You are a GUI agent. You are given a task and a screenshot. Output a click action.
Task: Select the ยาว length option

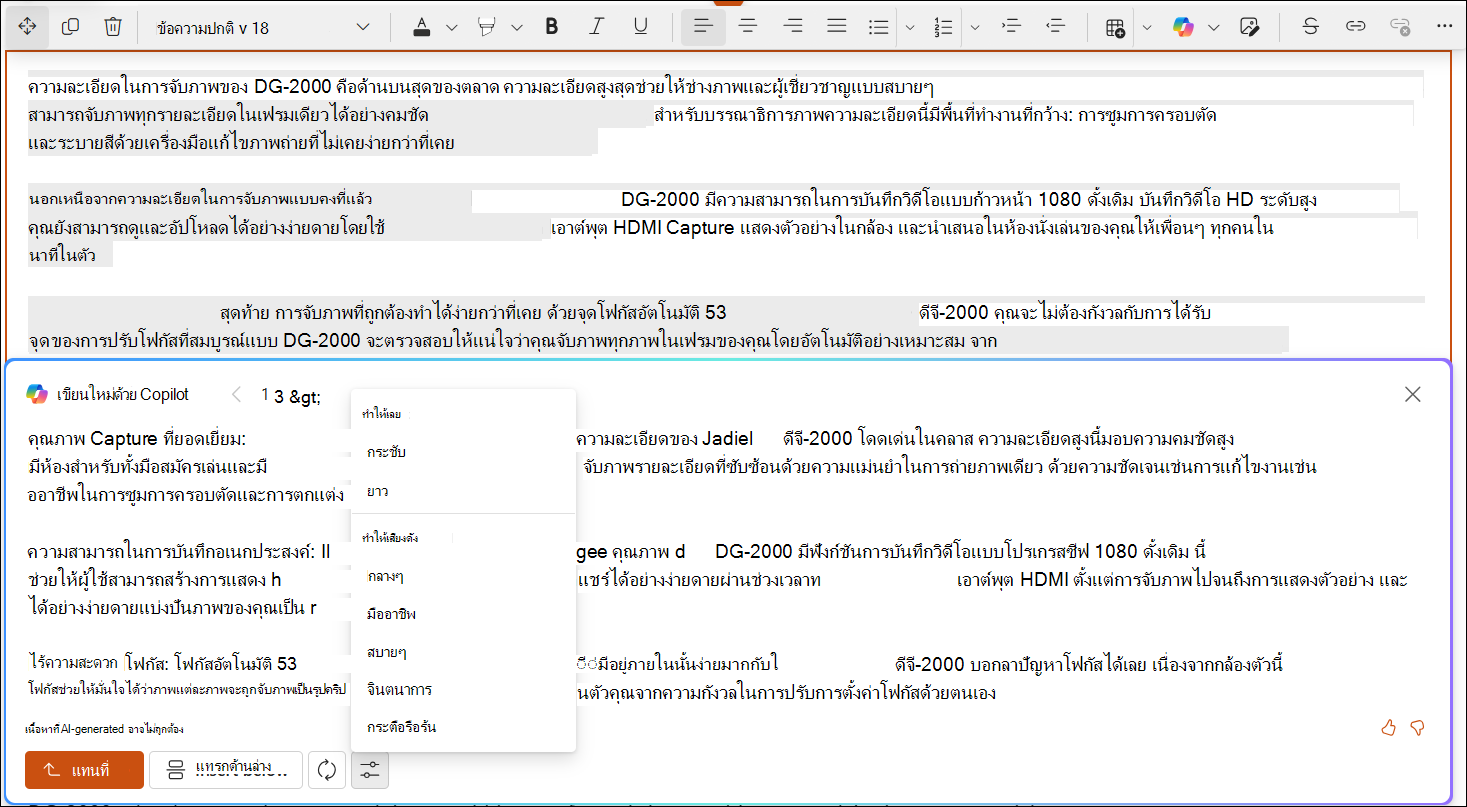pos(463,491)
